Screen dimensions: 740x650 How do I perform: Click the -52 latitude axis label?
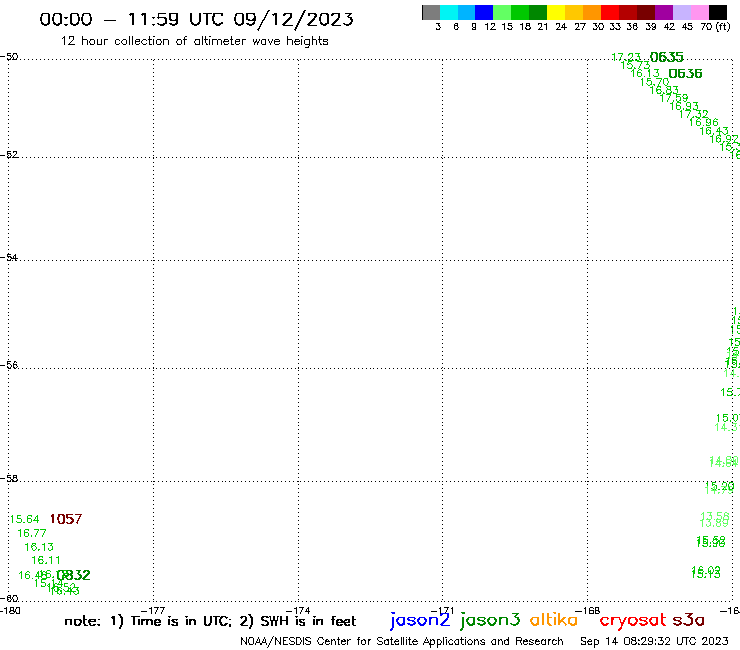tap(9, 154)
